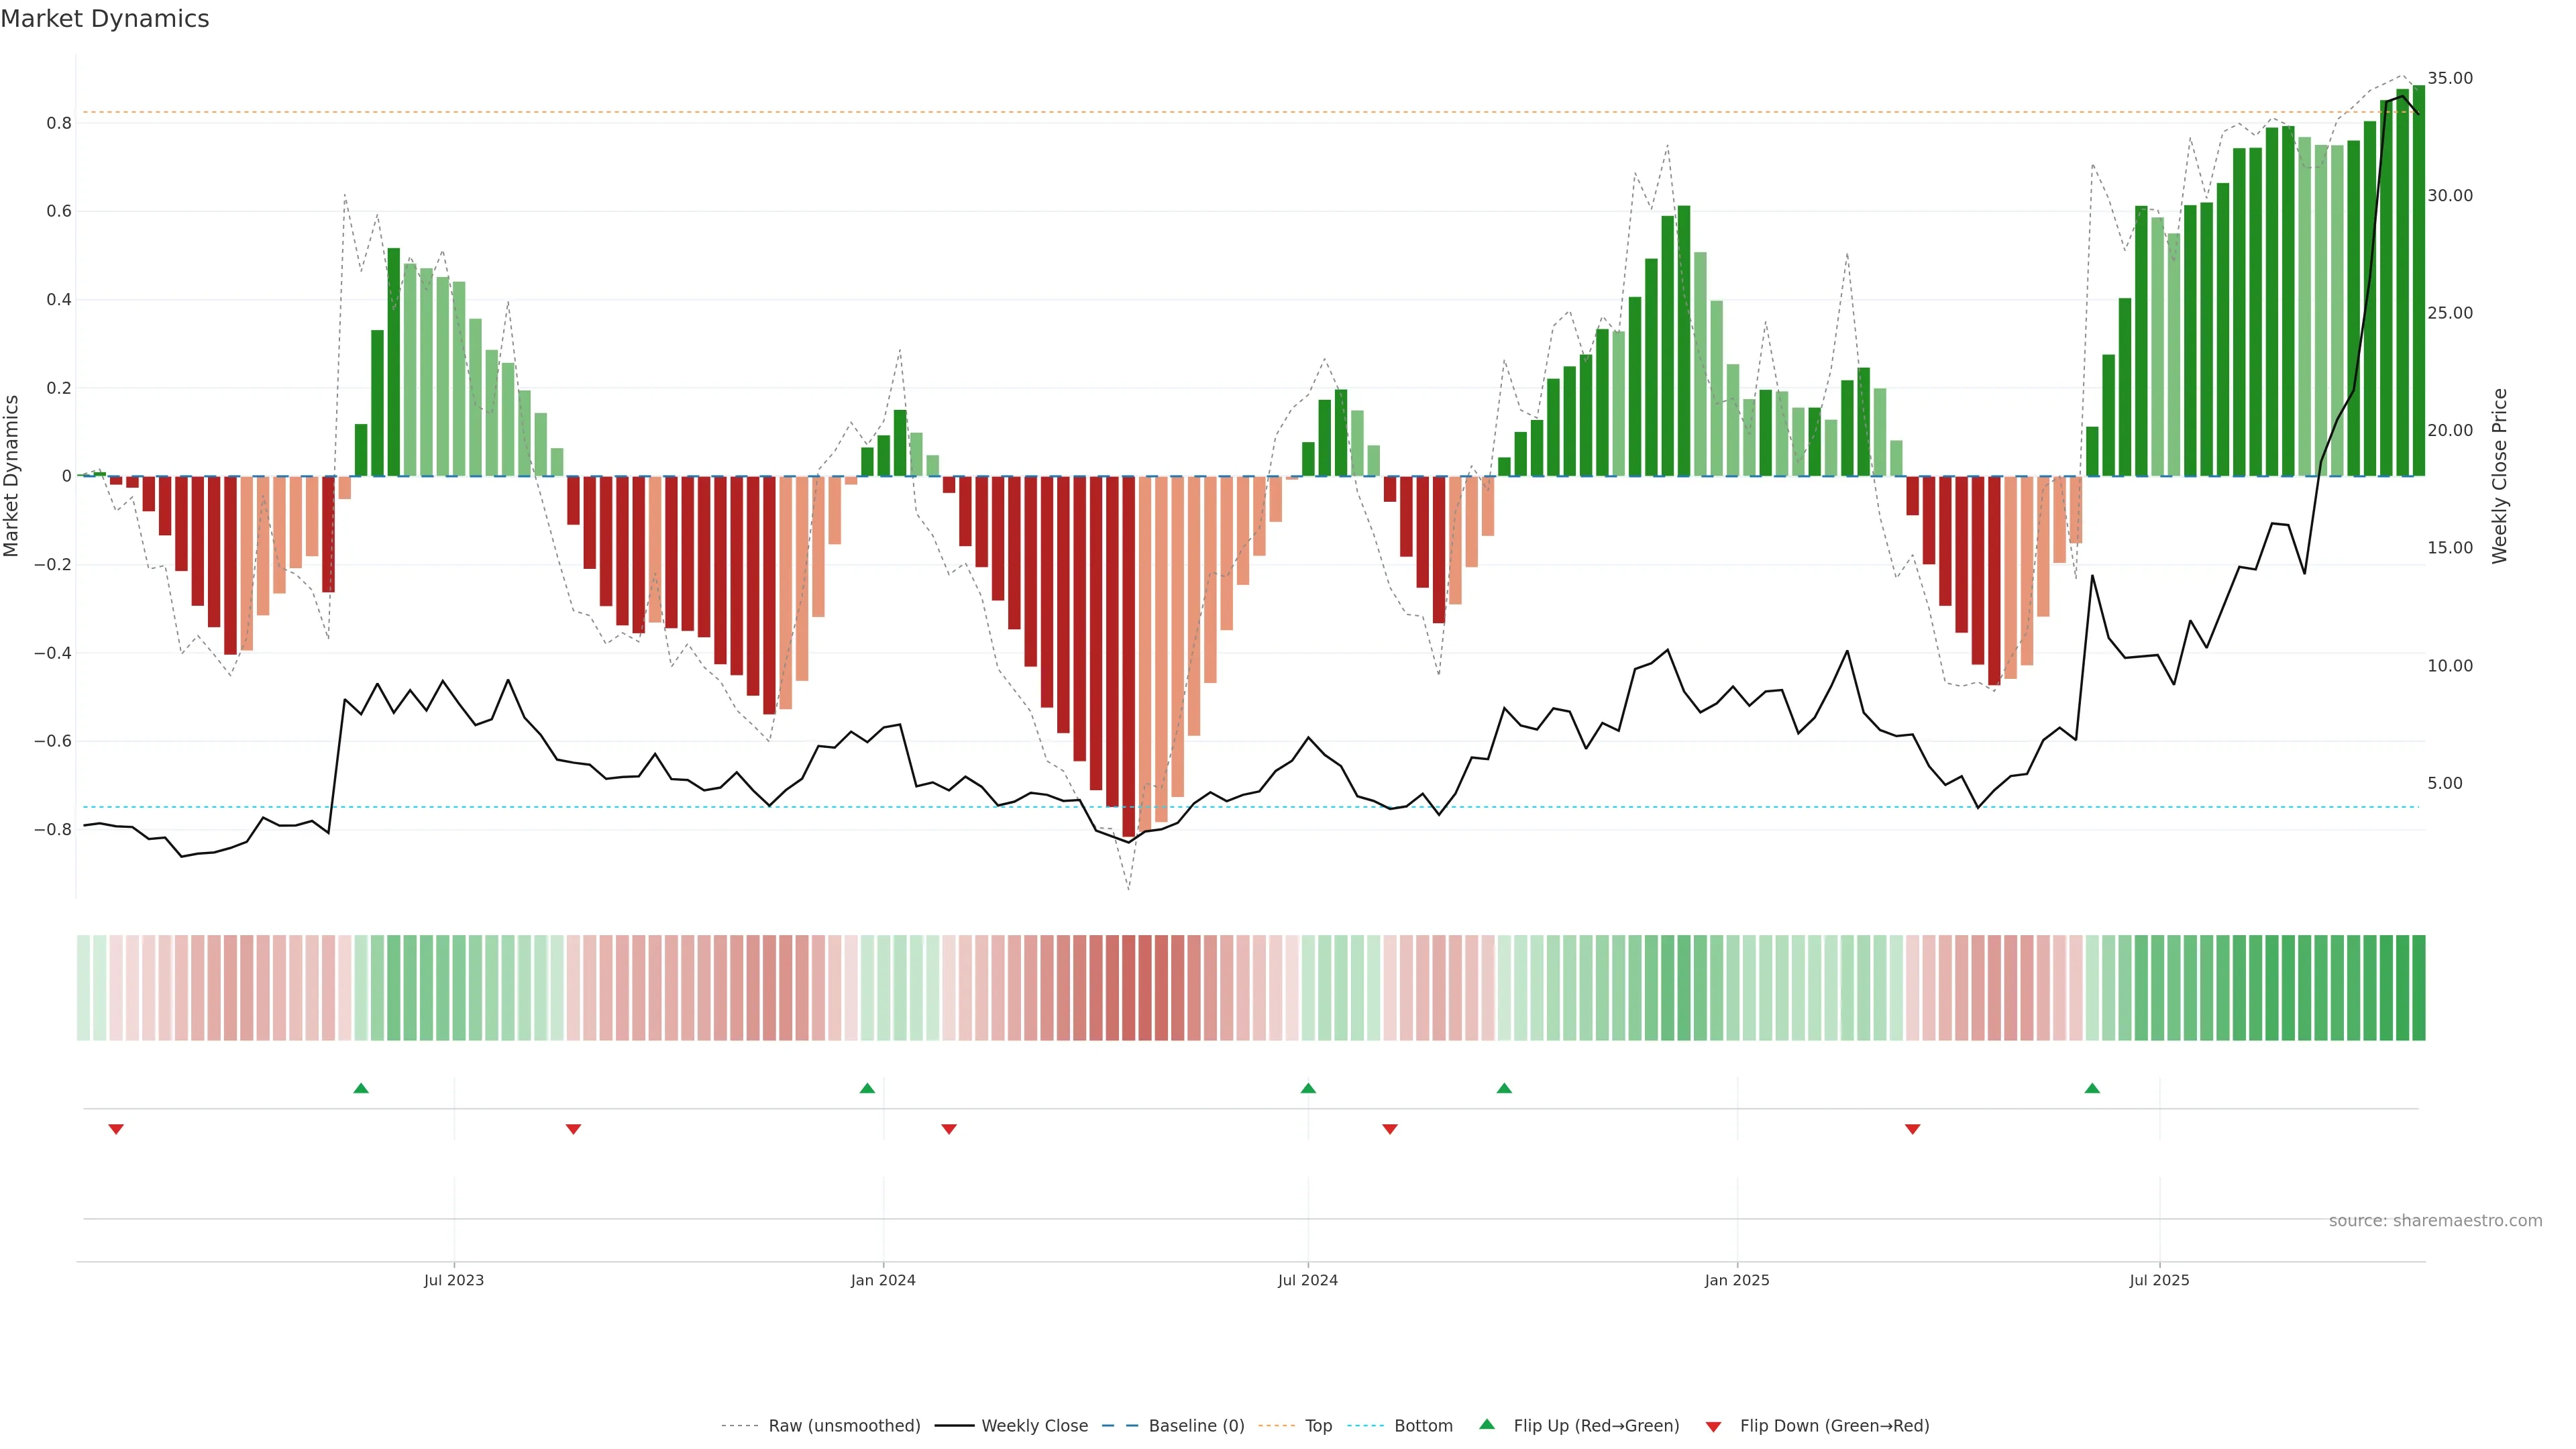Click the rightmost dark green heatmap strip cell
The height and width of the screenshot is (1449, 2576).
point(2418,988)
